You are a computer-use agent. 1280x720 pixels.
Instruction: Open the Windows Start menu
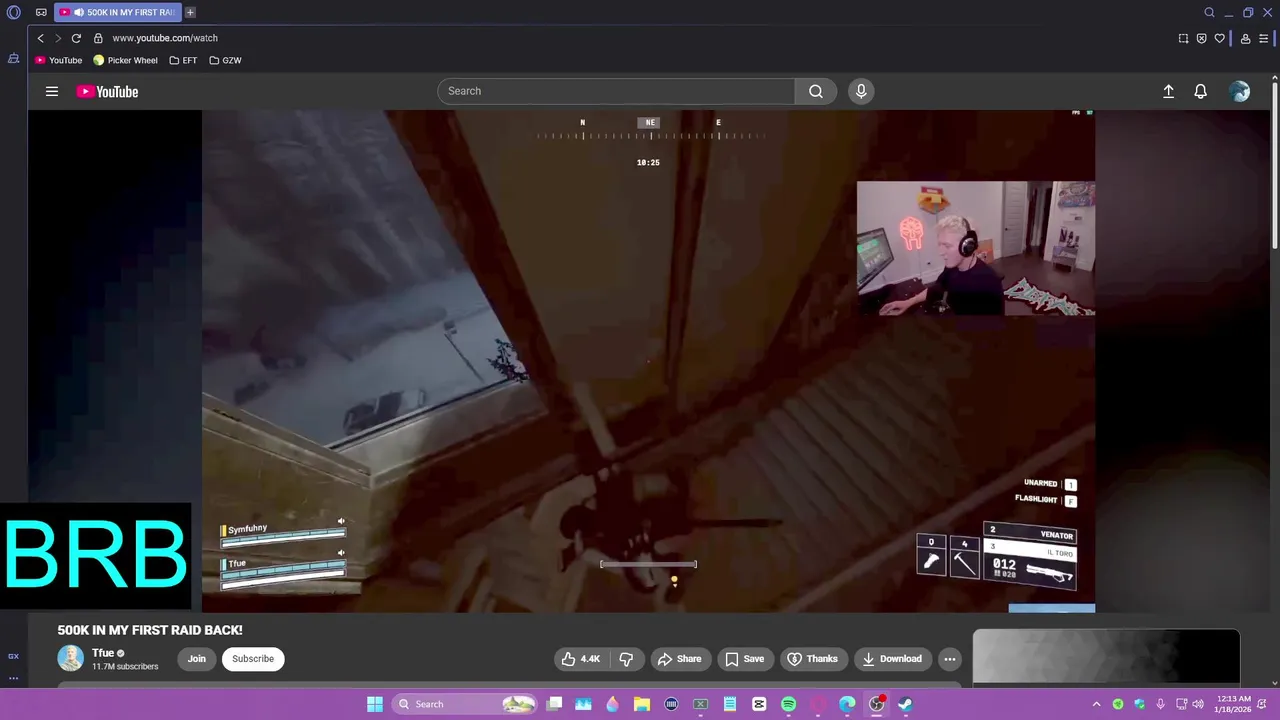pyautogui.click(x=374, y=704)
